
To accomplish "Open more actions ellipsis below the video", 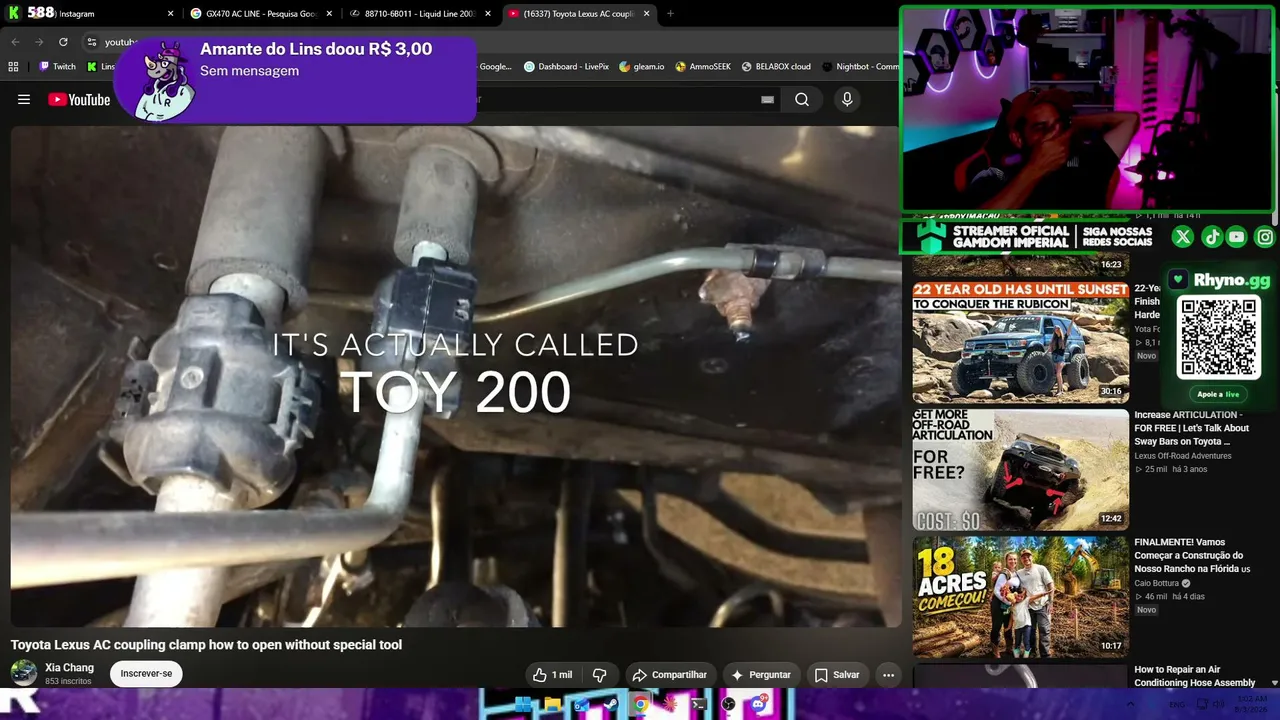I will [x=888, y=675].
